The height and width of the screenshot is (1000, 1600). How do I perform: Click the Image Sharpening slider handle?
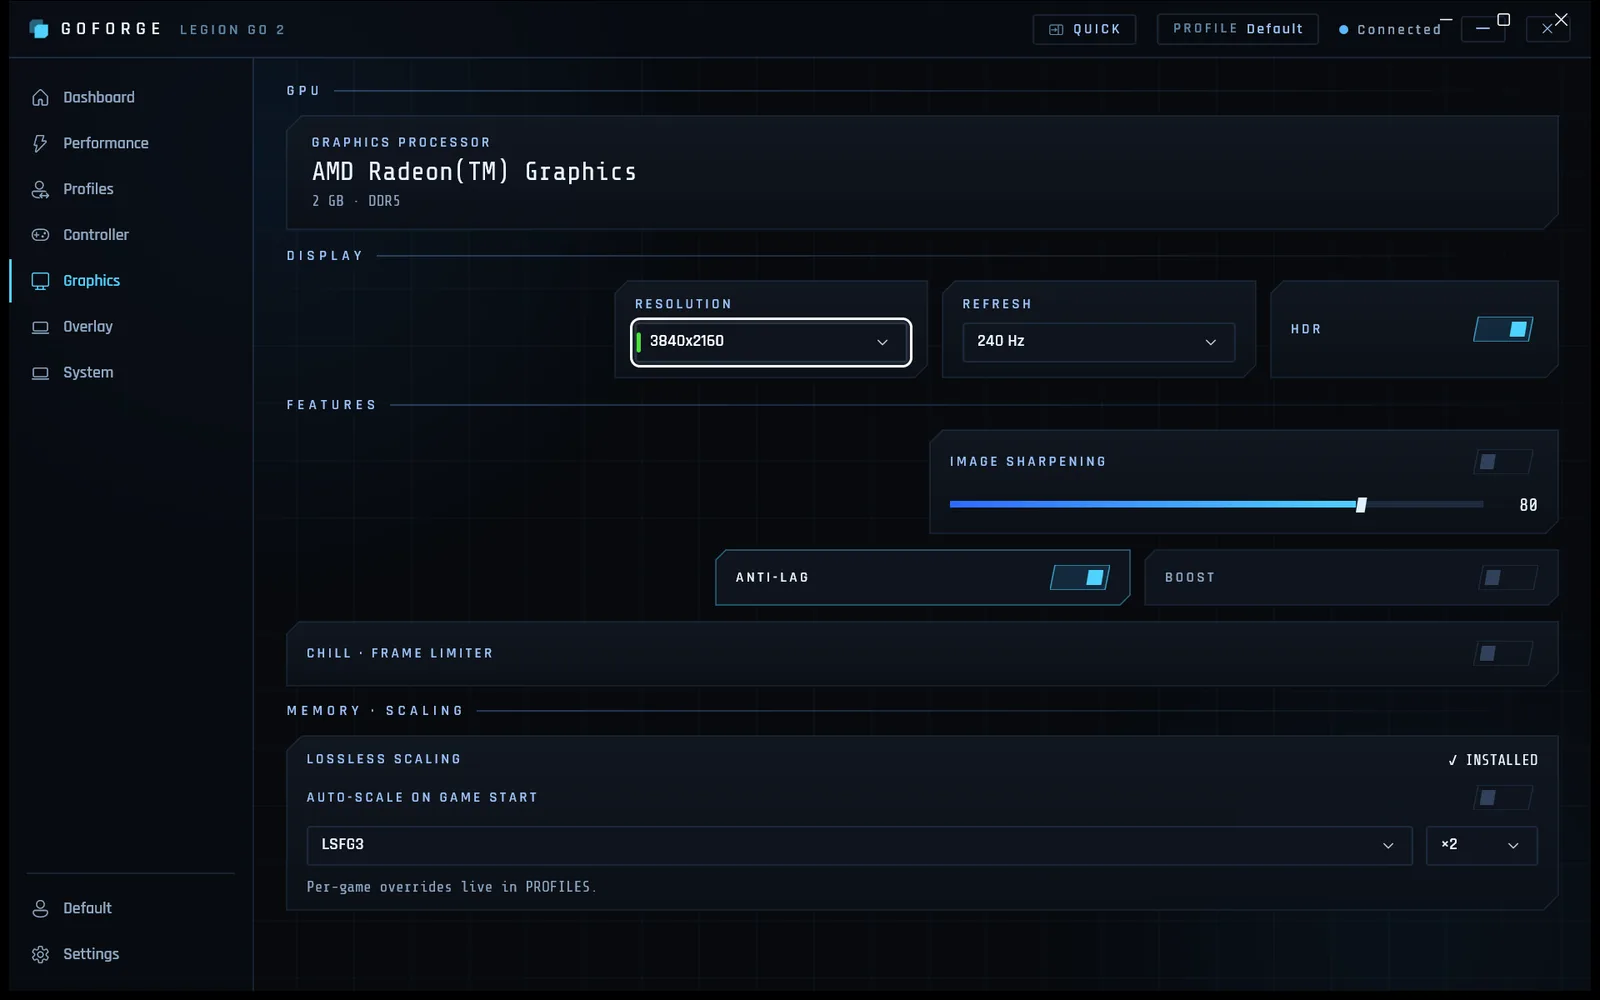tap(1361, 505)
